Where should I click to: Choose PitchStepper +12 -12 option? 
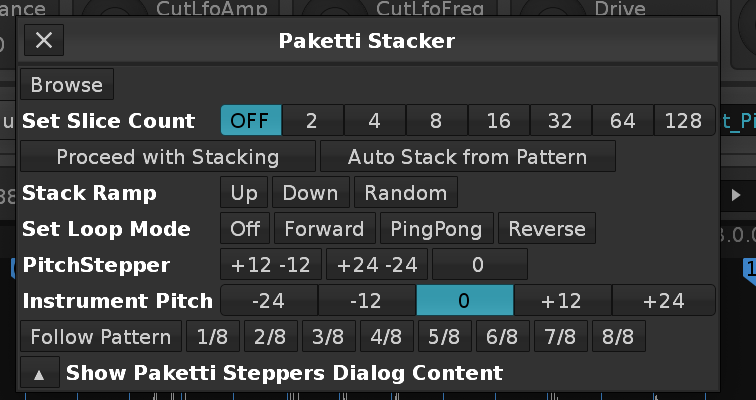click(x=271, y=265)
